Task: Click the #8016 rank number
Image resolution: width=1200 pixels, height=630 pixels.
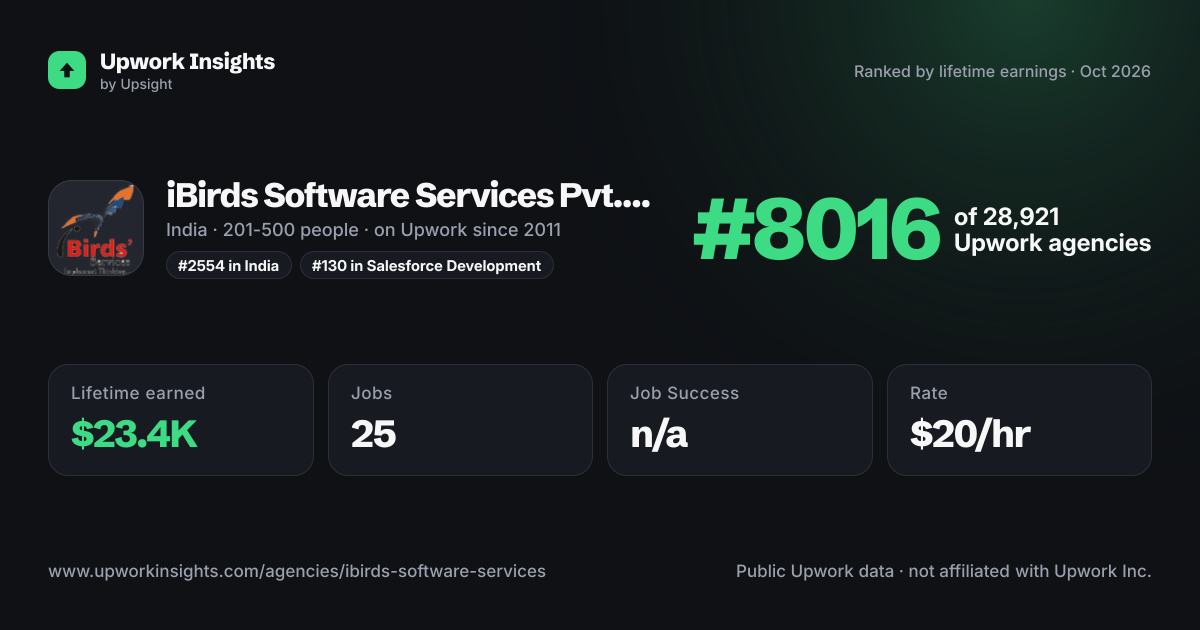Action: [x=817, y=230]
